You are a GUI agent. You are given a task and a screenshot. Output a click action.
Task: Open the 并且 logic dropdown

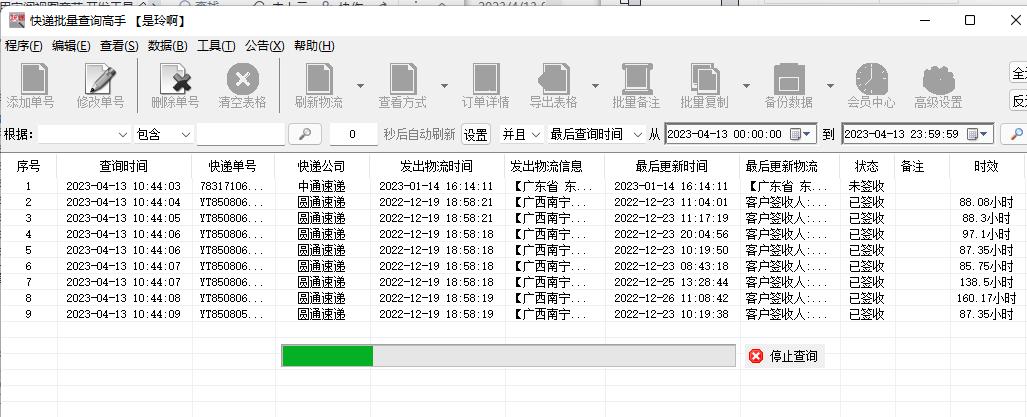521,134
